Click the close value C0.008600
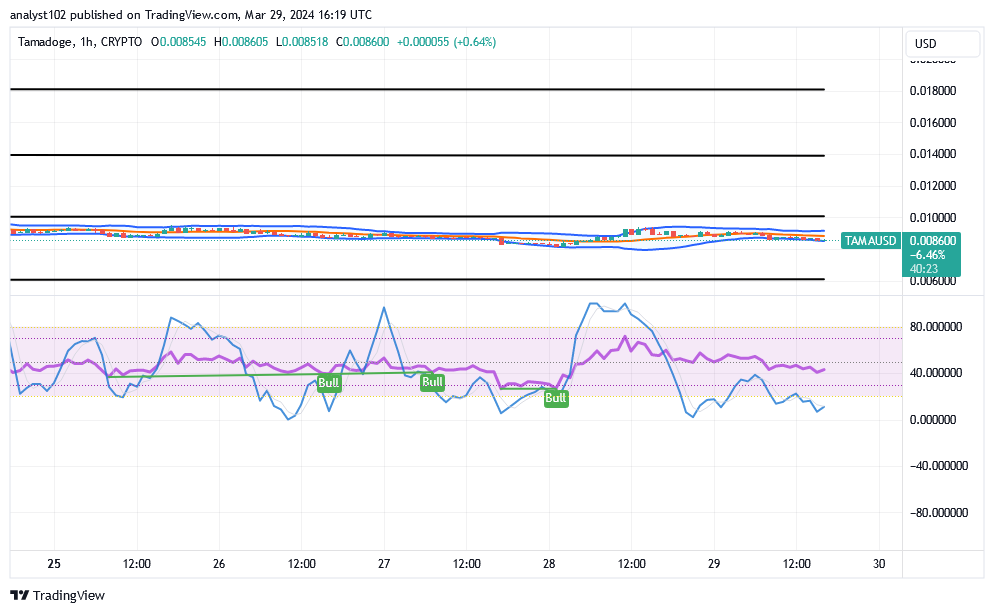This screenshot has width=994, height=613. point(362,42)
